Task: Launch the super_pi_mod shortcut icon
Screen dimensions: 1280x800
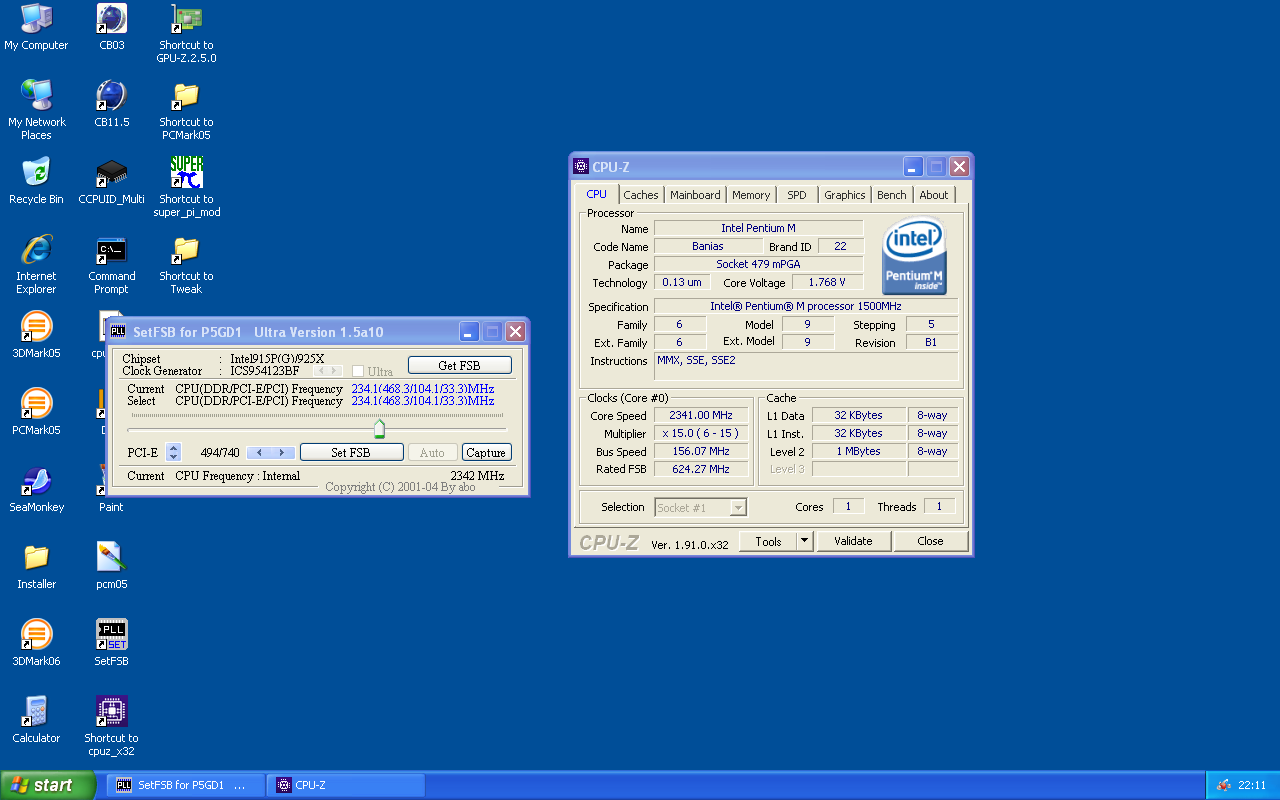Action: (x=186, y=187)
